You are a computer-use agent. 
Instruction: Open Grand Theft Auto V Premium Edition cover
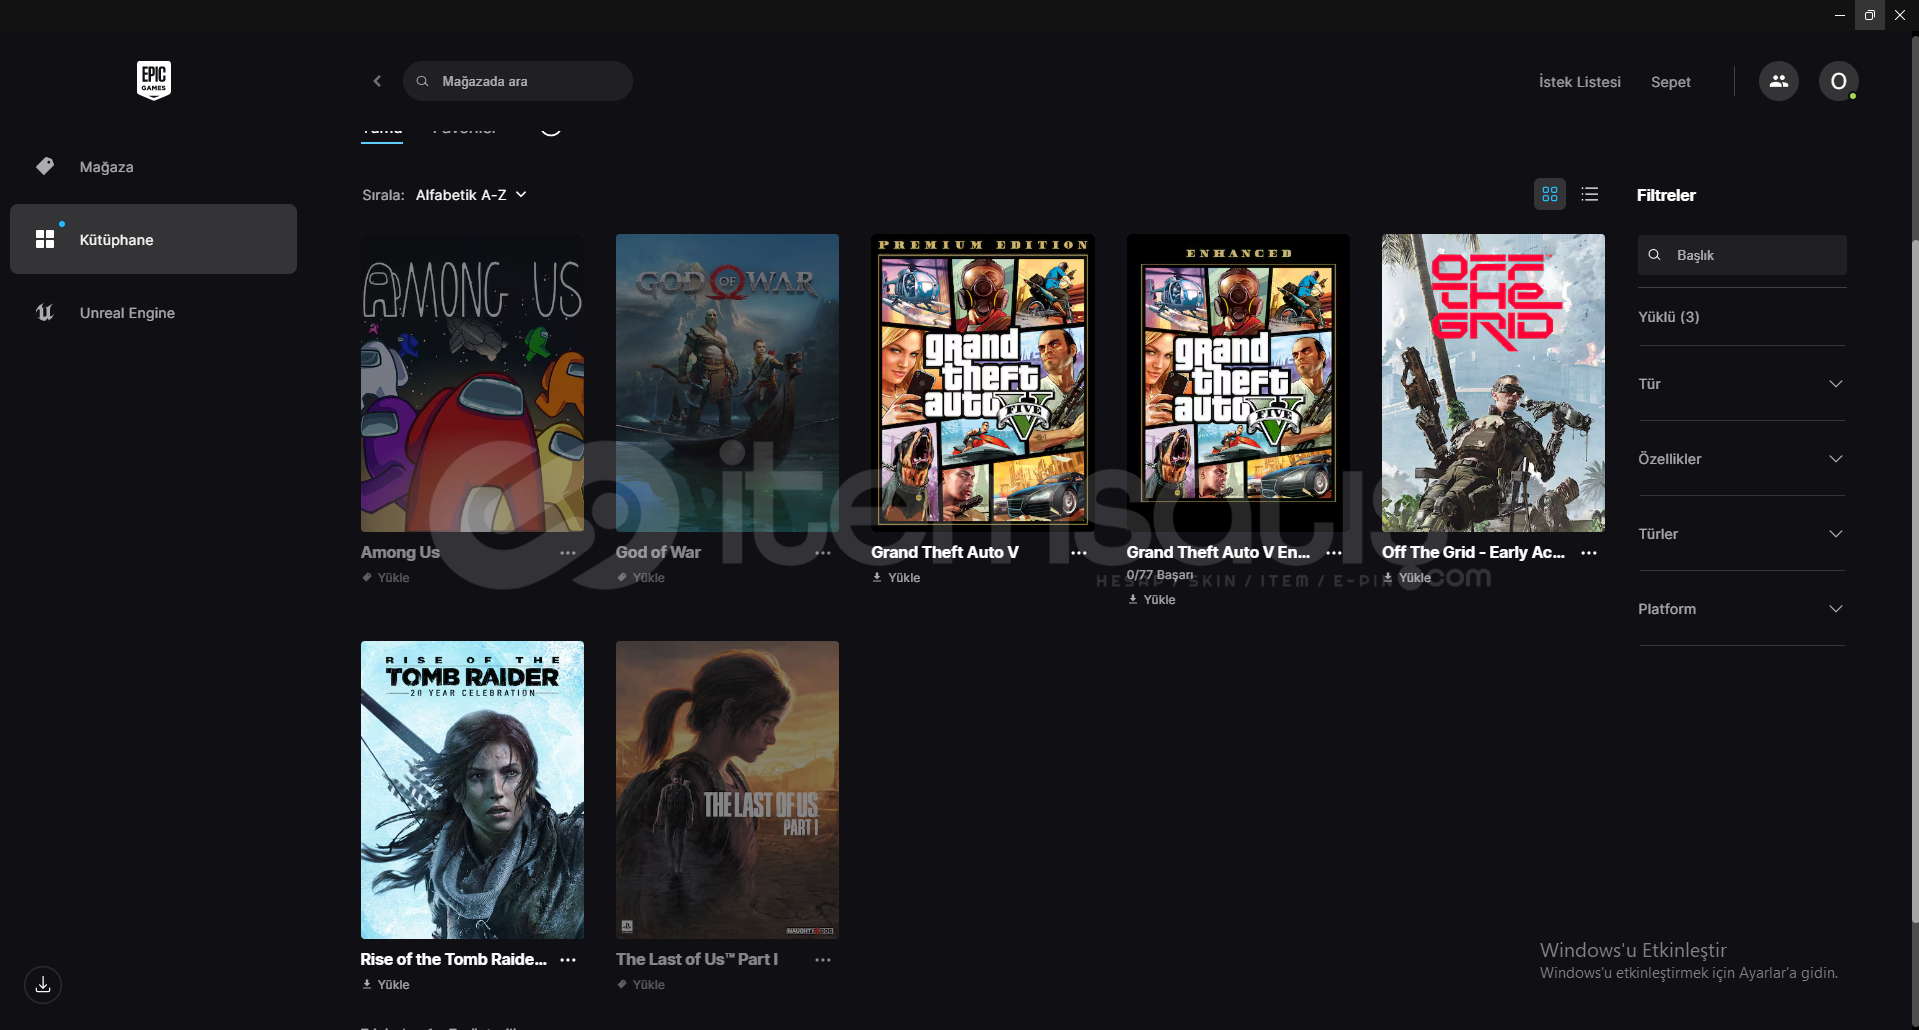click(983, 383)
